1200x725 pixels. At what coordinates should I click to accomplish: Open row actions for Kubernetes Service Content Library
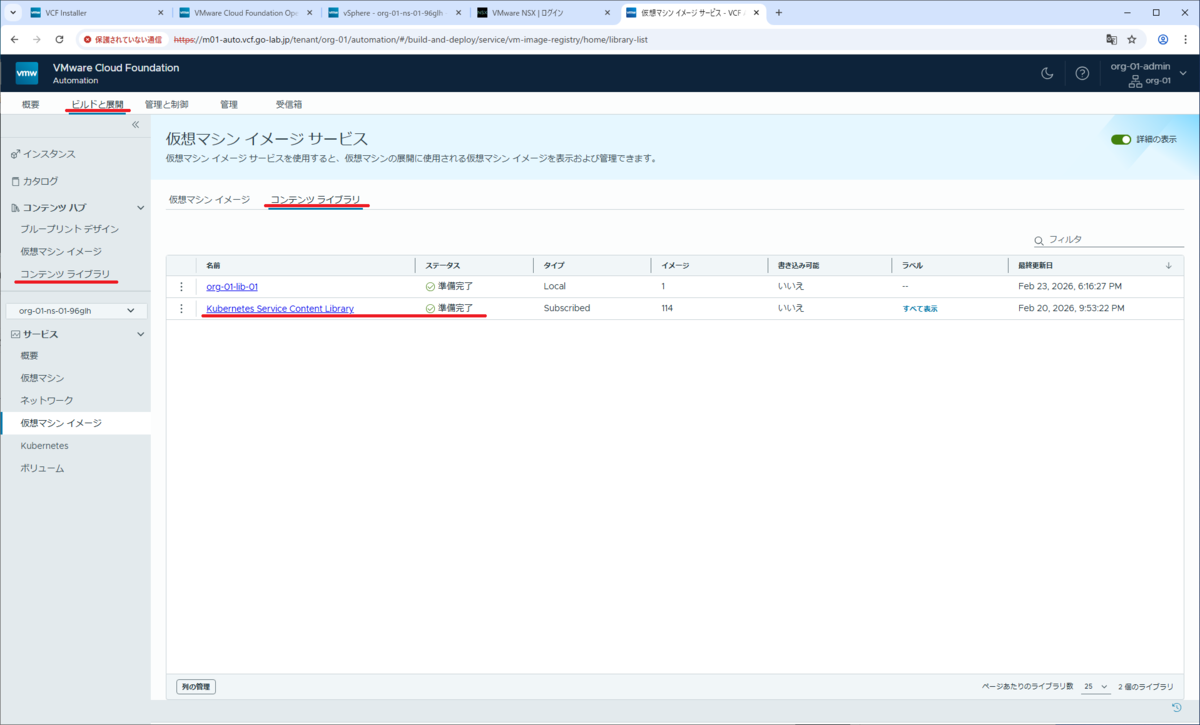tap(181, 309)
